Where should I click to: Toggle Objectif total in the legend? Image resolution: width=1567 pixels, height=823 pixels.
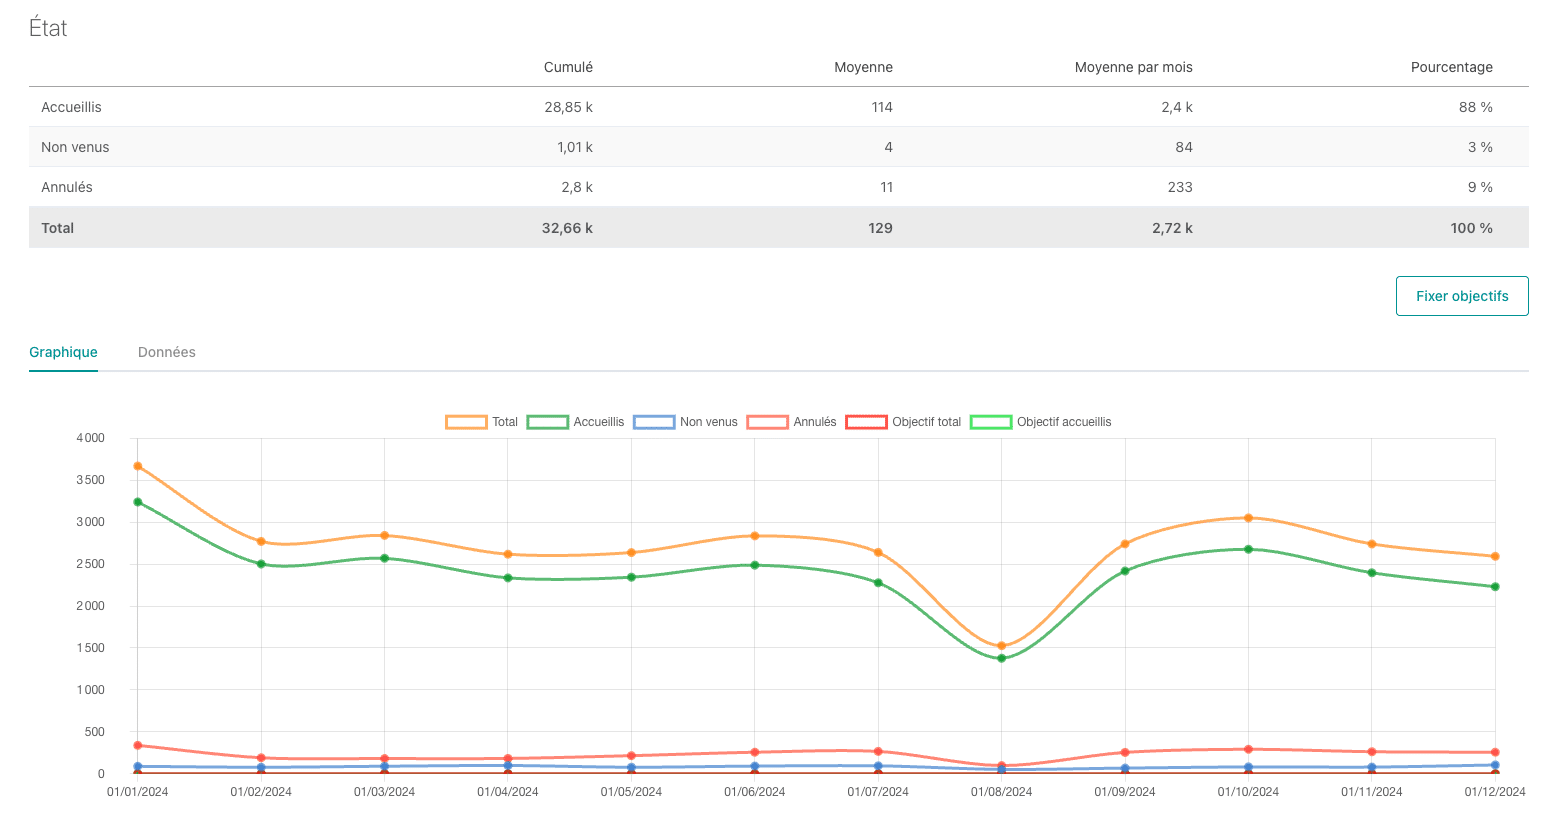pos(866,422)
